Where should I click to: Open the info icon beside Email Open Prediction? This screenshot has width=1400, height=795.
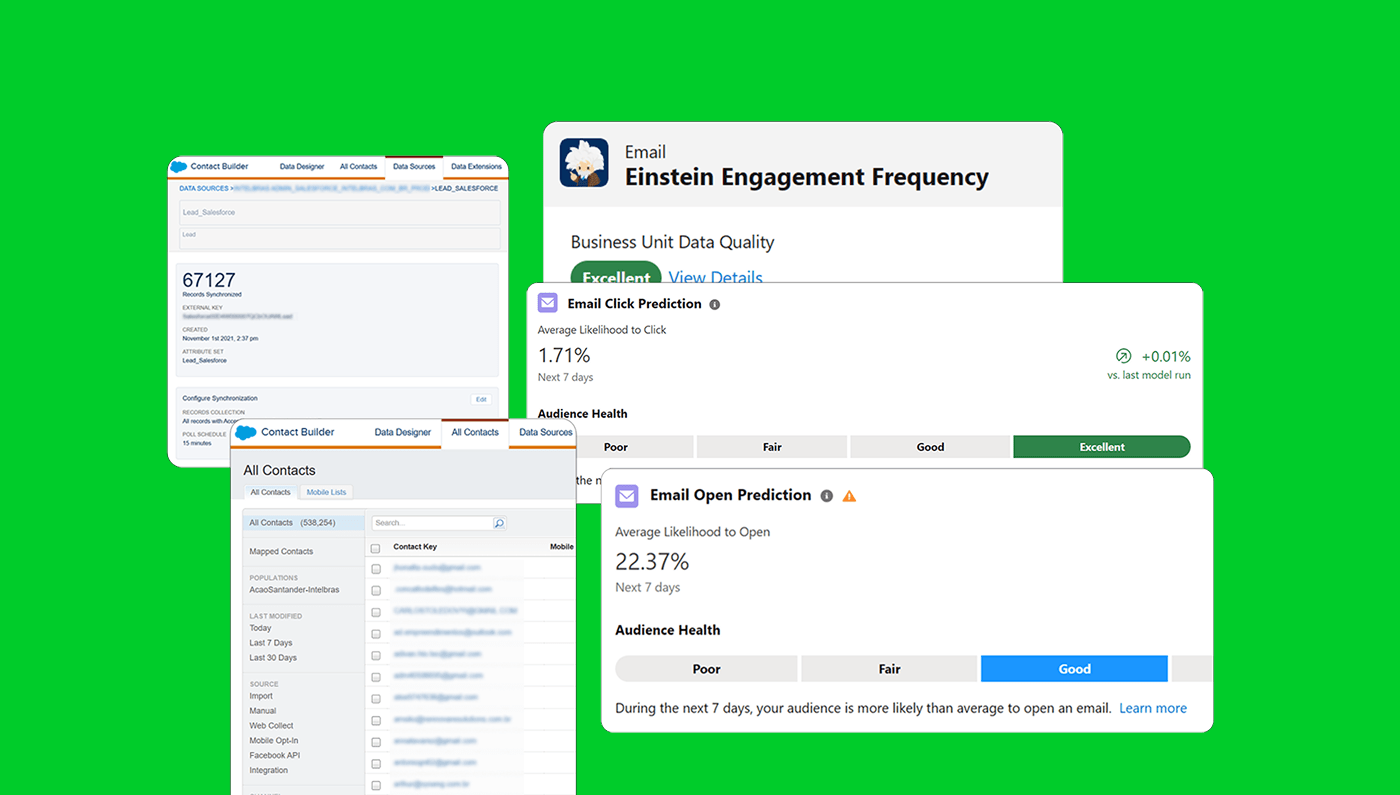[826, 496]
